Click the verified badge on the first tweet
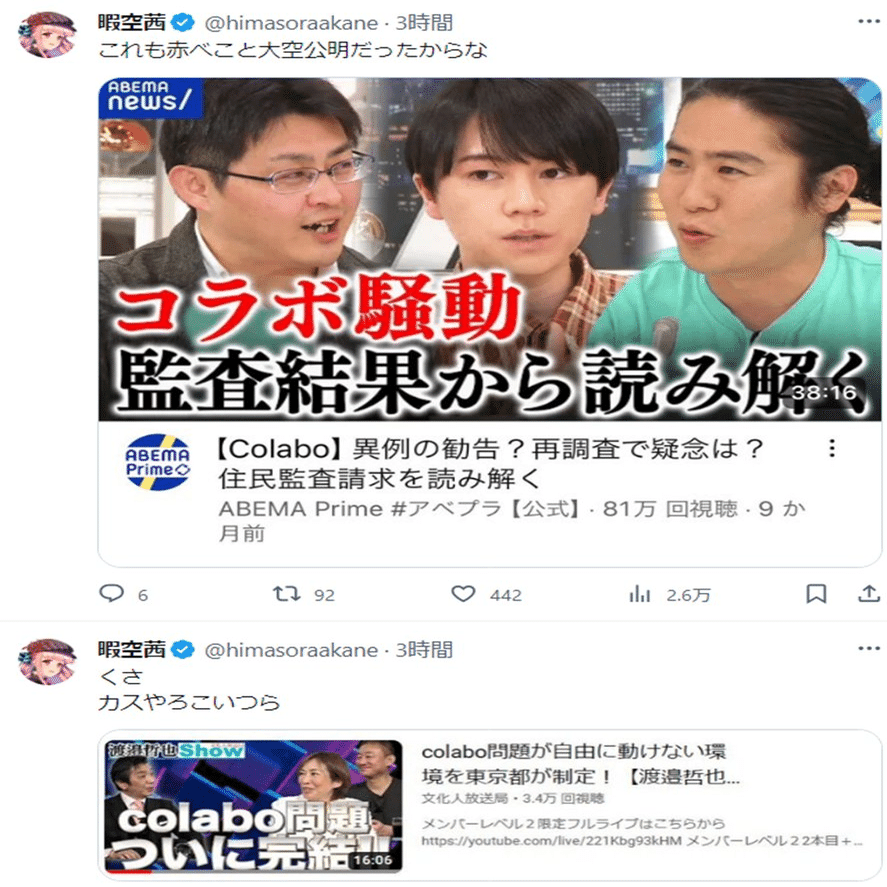887x887 pixels. 182,23
